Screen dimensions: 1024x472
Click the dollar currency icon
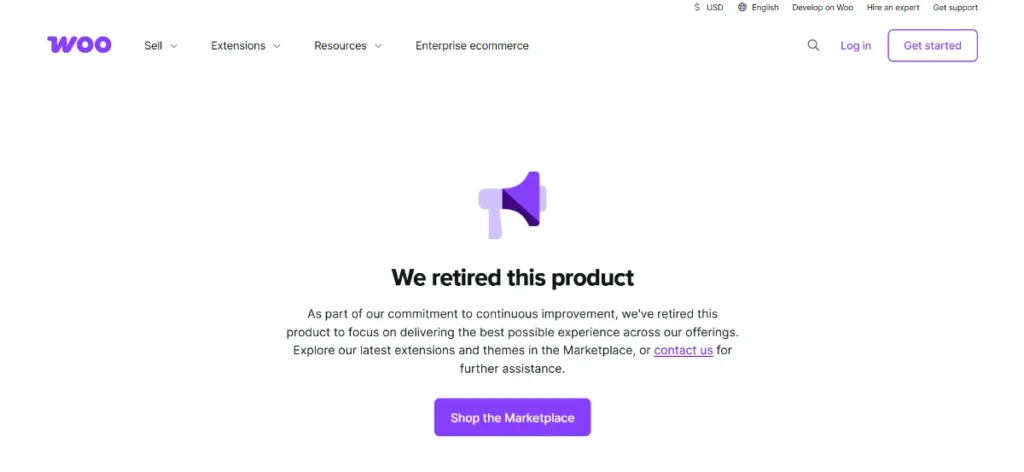point(697,8)
